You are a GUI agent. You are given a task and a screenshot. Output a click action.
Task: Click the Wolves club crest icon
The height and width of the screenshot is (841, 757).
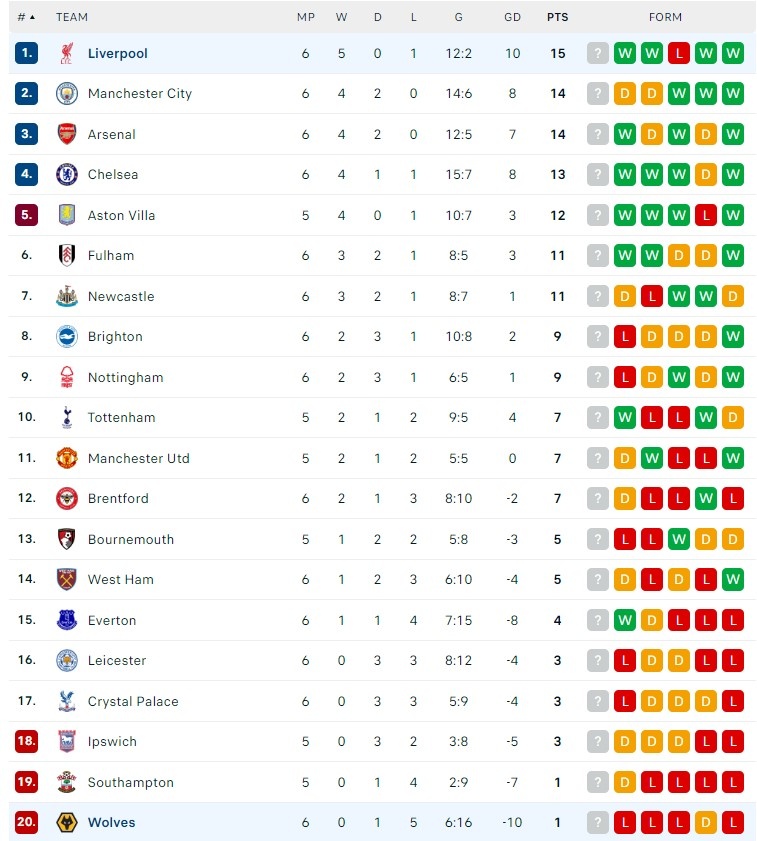click(67, 822)
